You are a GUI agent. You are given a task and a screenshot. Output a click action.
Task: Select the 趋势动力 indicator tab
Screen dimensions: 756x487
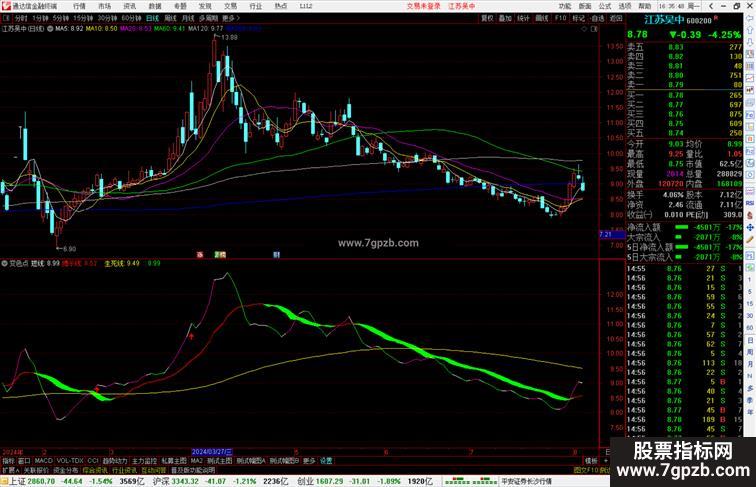point(115,461)
